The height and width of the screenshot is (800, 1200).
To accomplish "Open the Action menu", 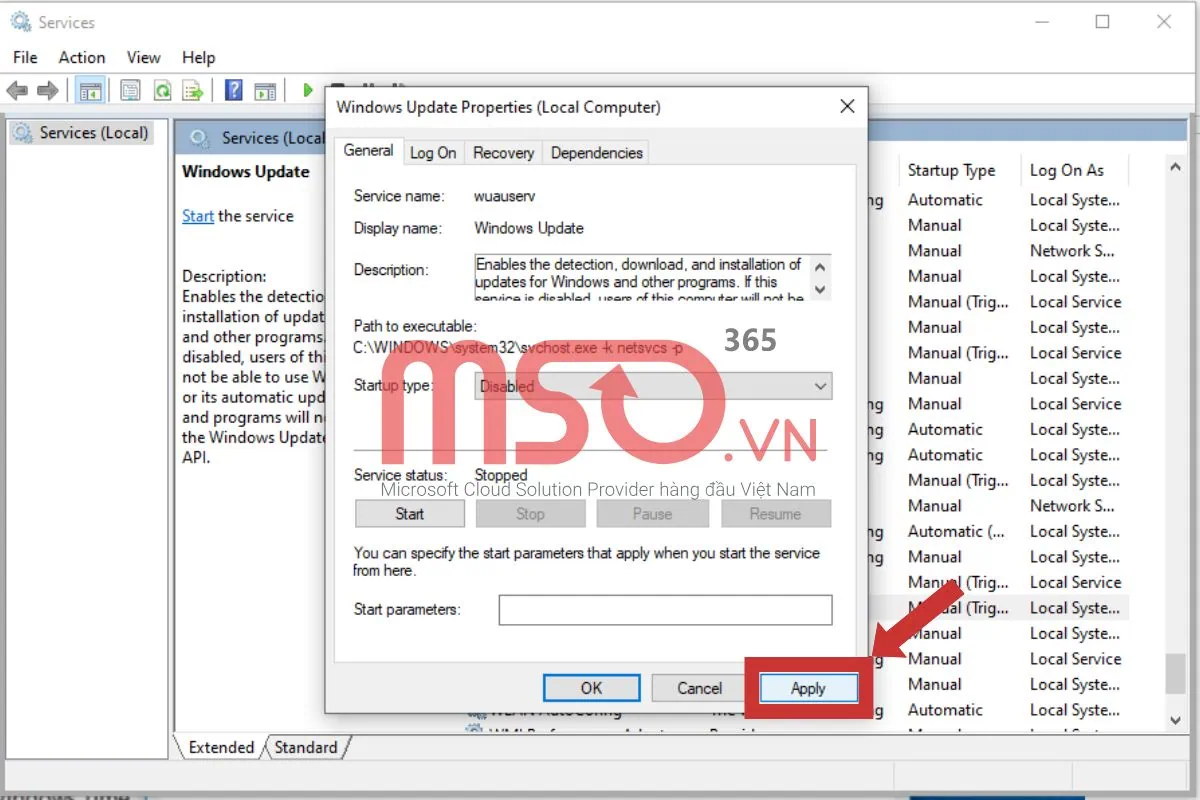I will click(x=81, y=58).
